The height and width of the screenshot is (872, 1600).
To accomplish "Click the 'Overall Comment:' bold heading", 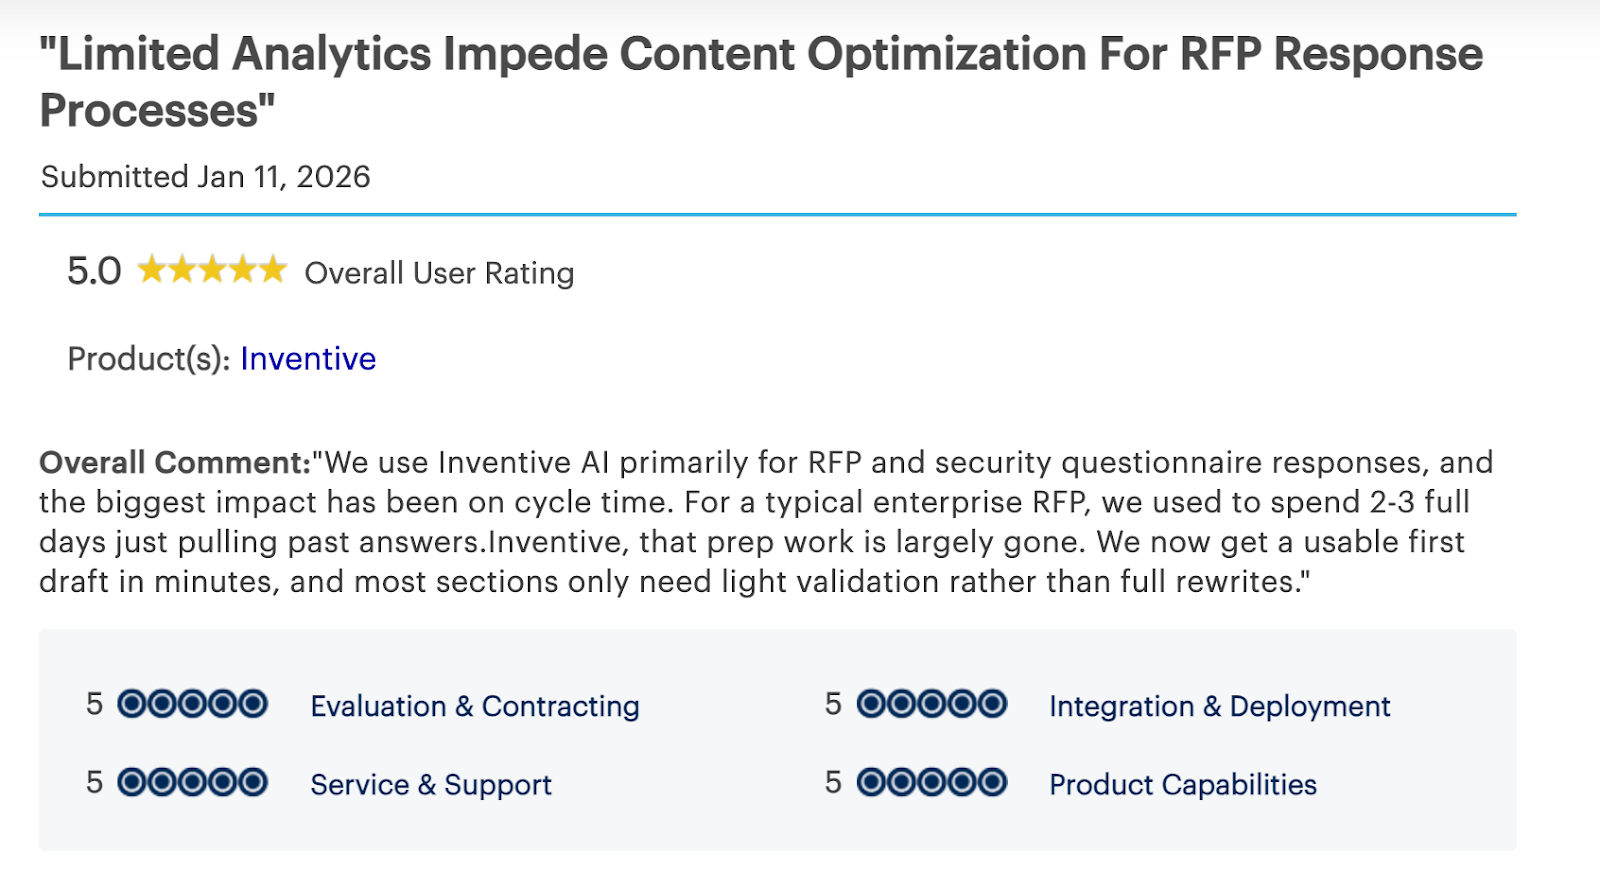I will click(175, 463).
